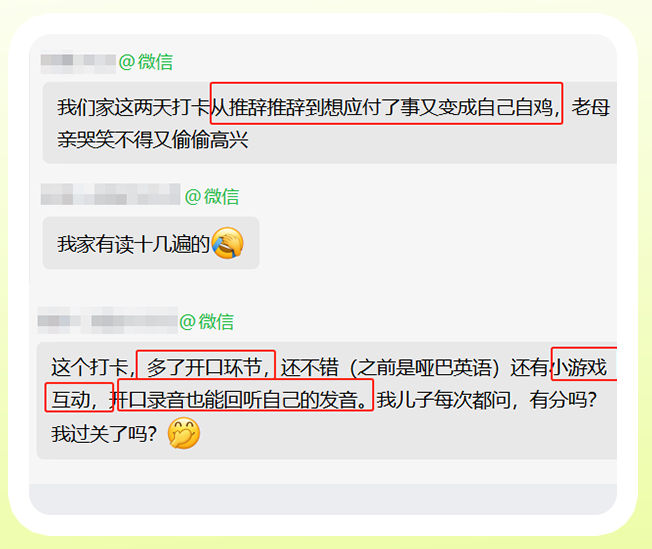
Task: Click the thinking-smile emoji in third message
Action: [x=183, y=433]
